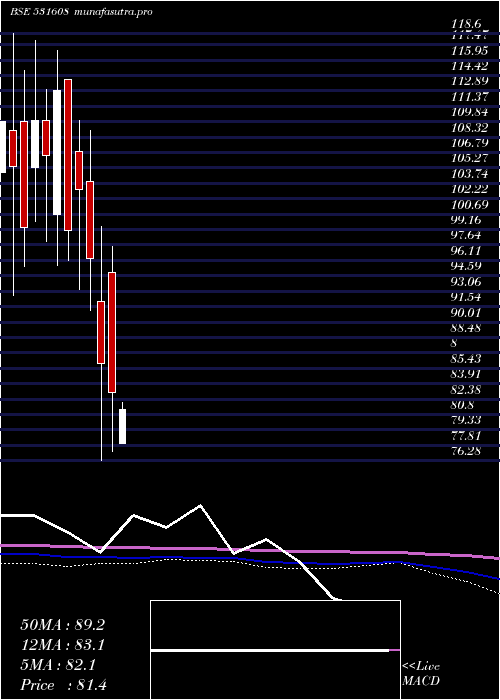Click the 97.64 price axis label
This screenshot has width=500, height=700.
pyautogui.click(x=467, y=236)
